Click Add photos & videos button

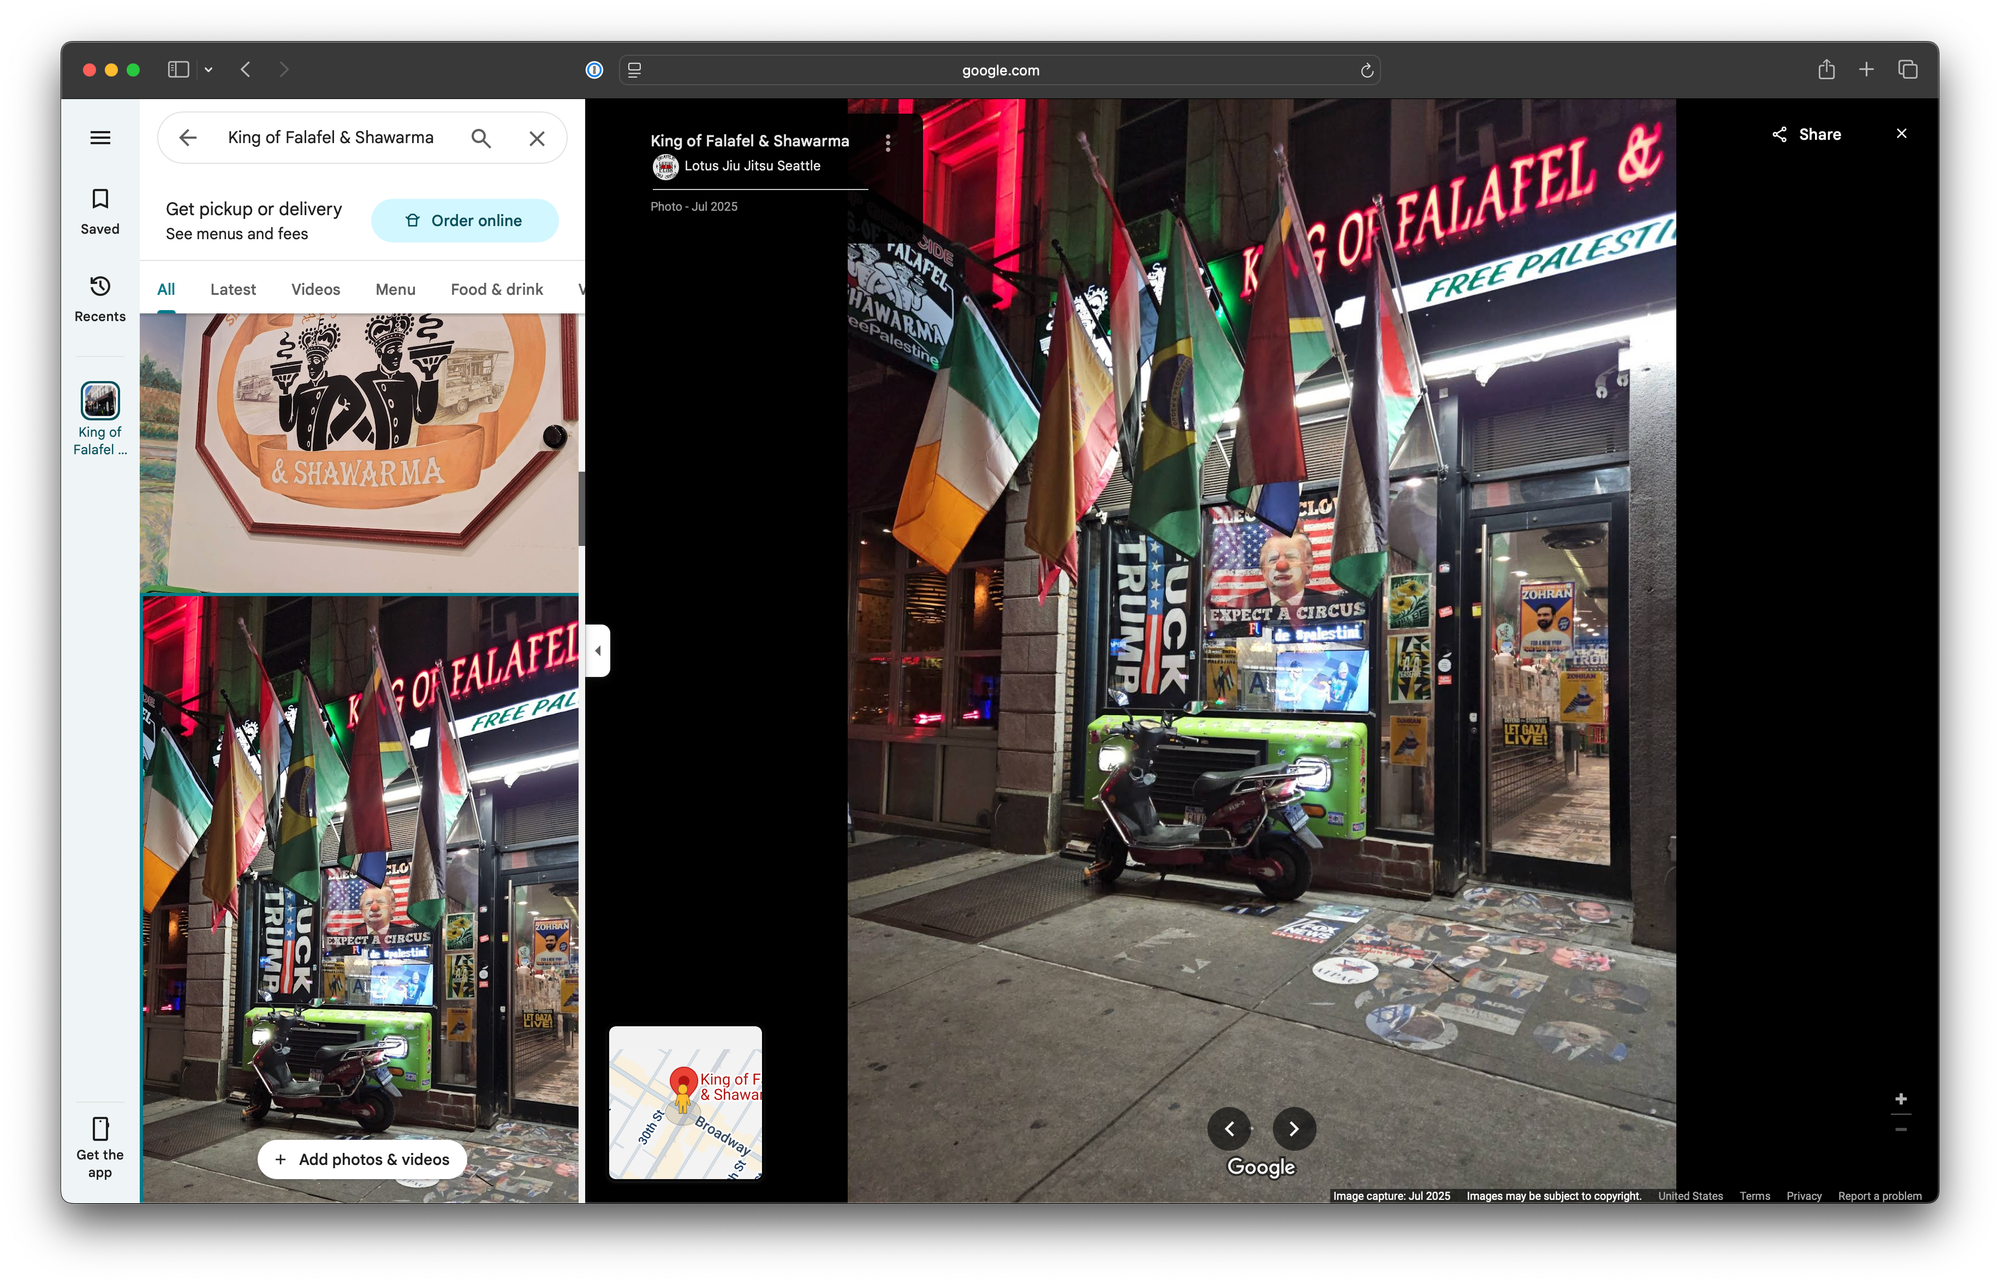(x=362, y=1160)
